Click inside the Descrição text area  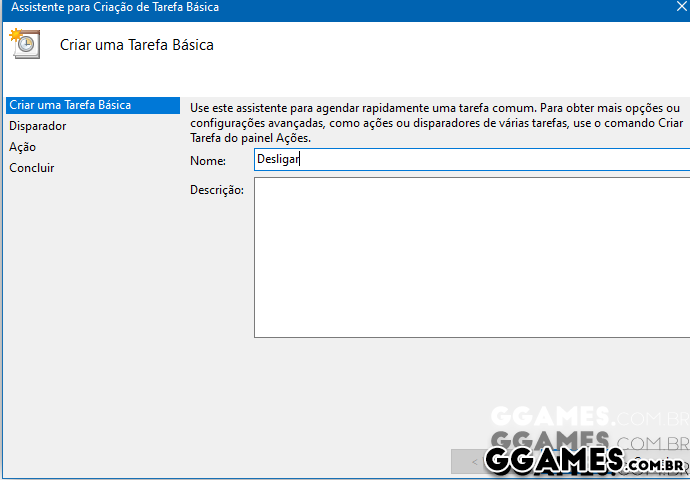pyautogui.click(x=470, y=257)
